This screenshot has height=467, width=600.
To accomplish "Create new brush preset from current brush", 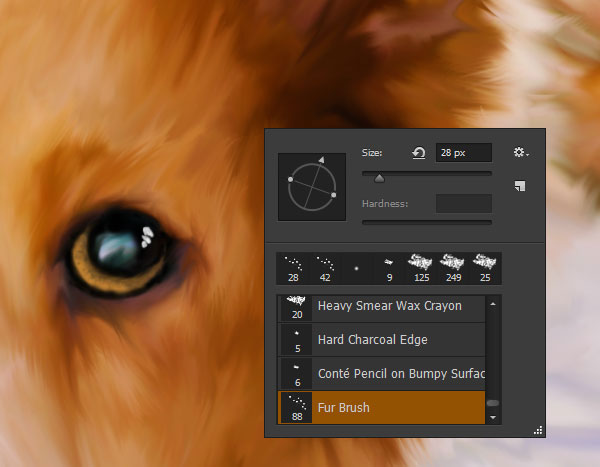I will (x=520, y=186).
